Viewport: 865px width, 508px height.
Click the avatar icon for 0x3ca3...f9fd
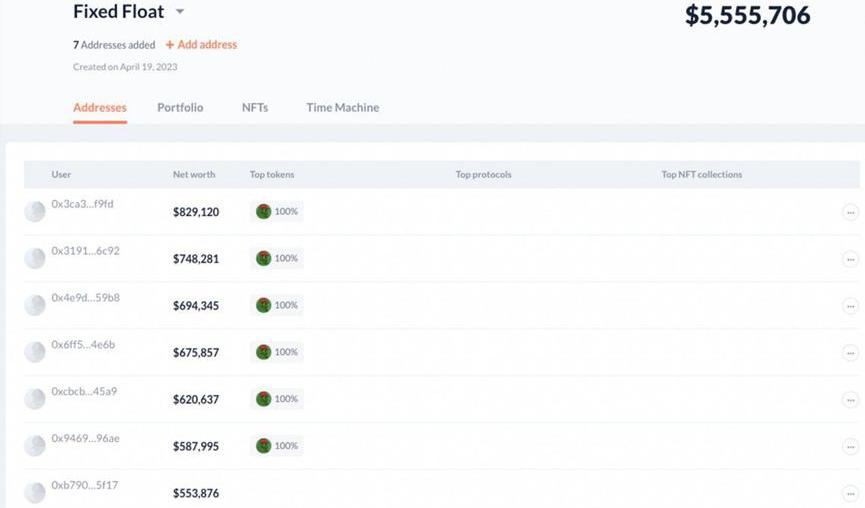point(35,211)
